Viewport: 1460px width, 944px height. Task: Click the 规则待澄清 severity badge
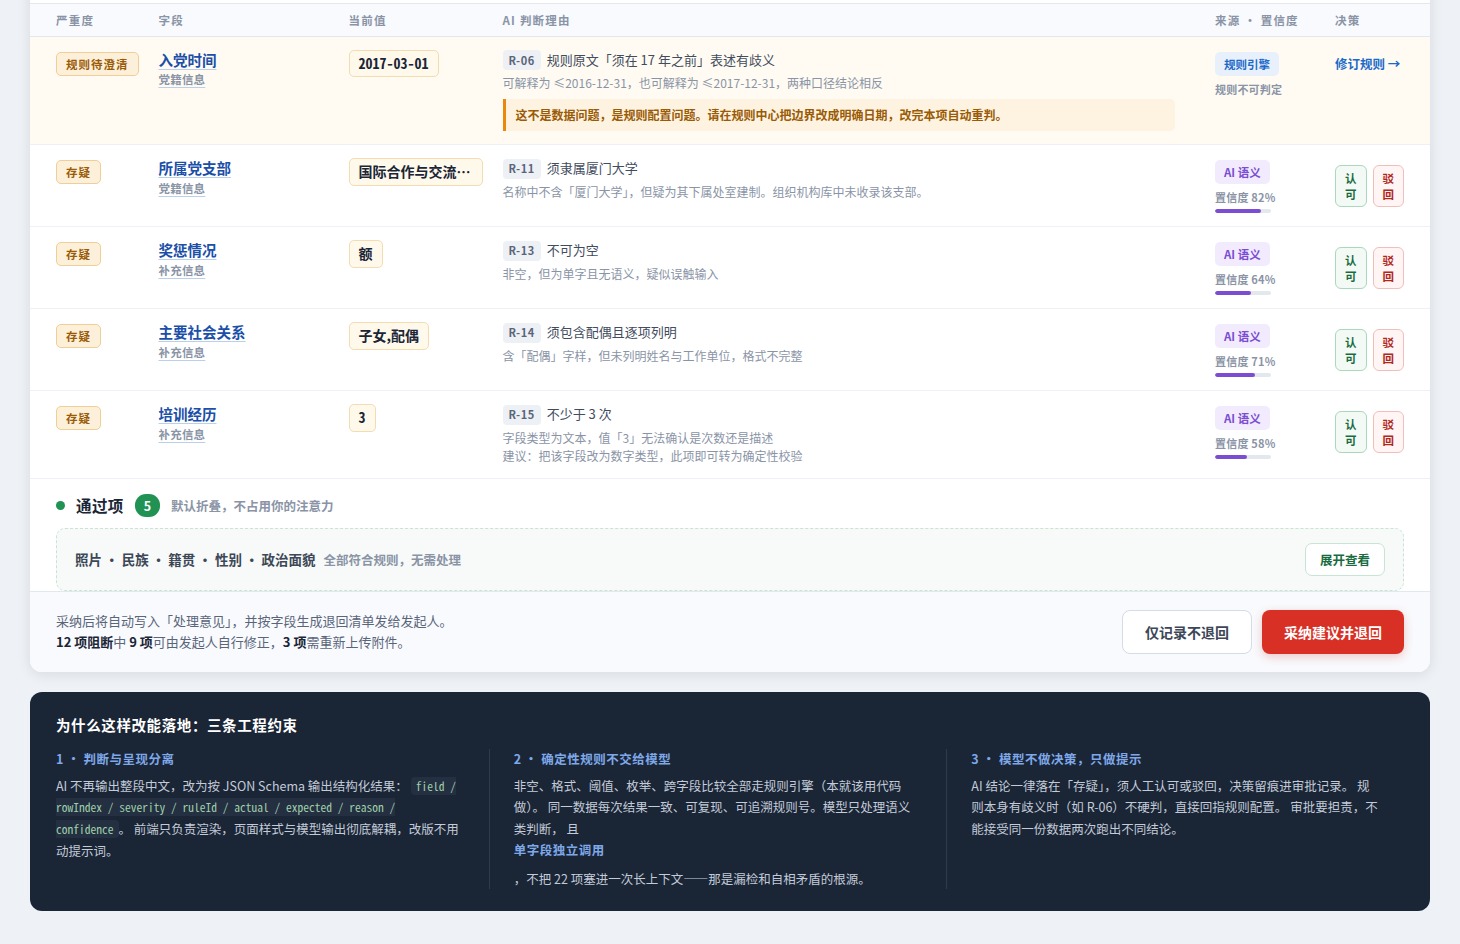point(97,65)
